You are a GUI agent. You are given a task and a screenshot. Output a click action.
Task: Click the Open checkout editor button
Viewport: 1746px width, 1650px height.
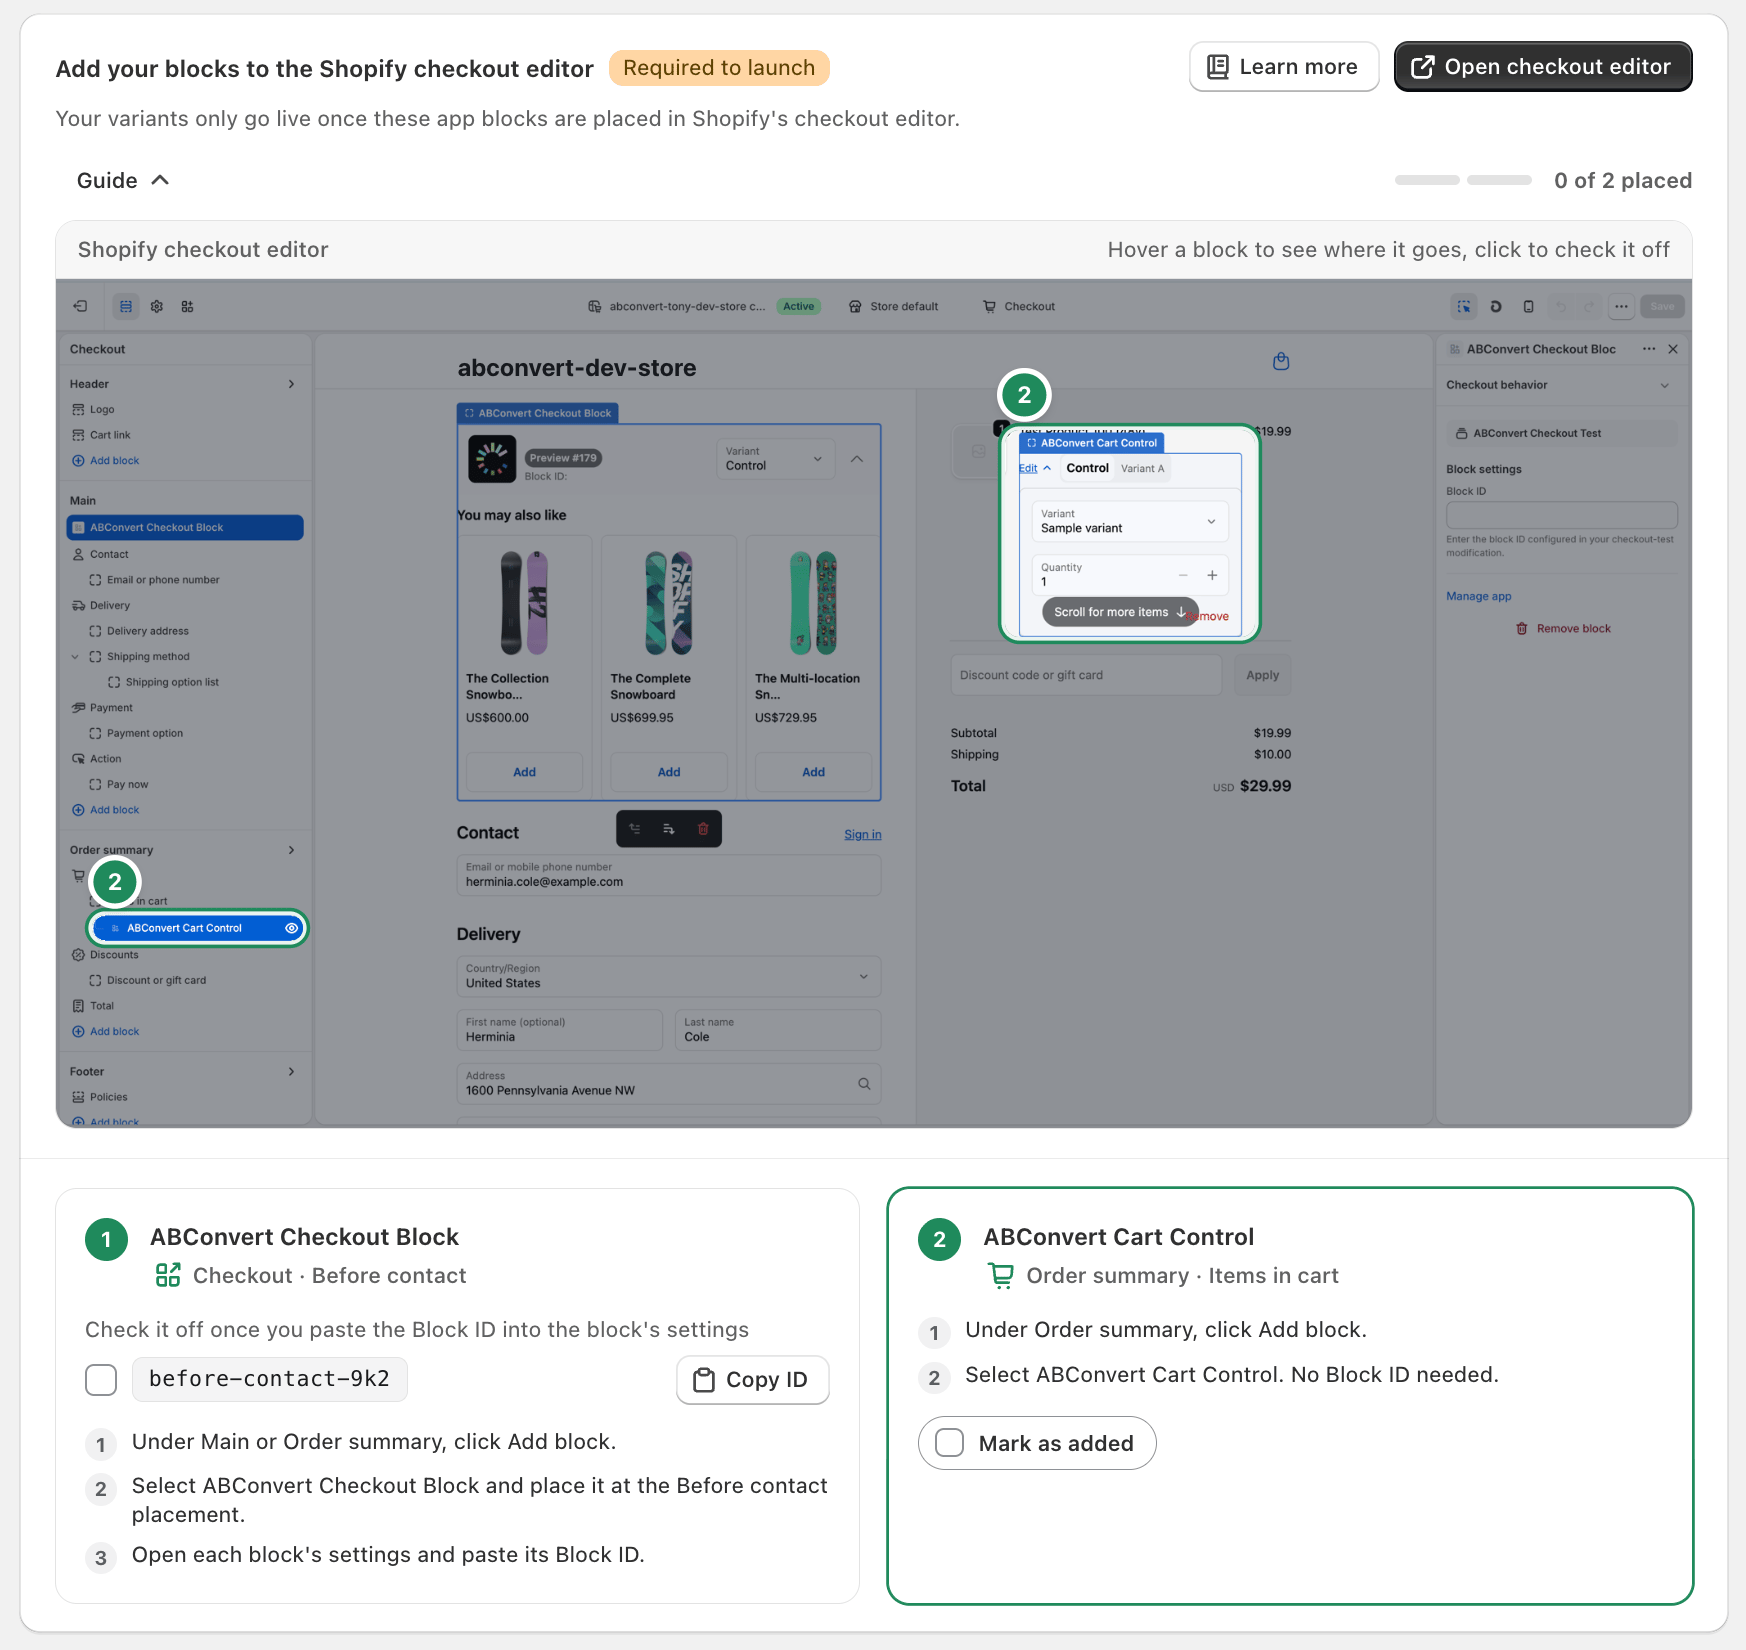point(1543,67)
